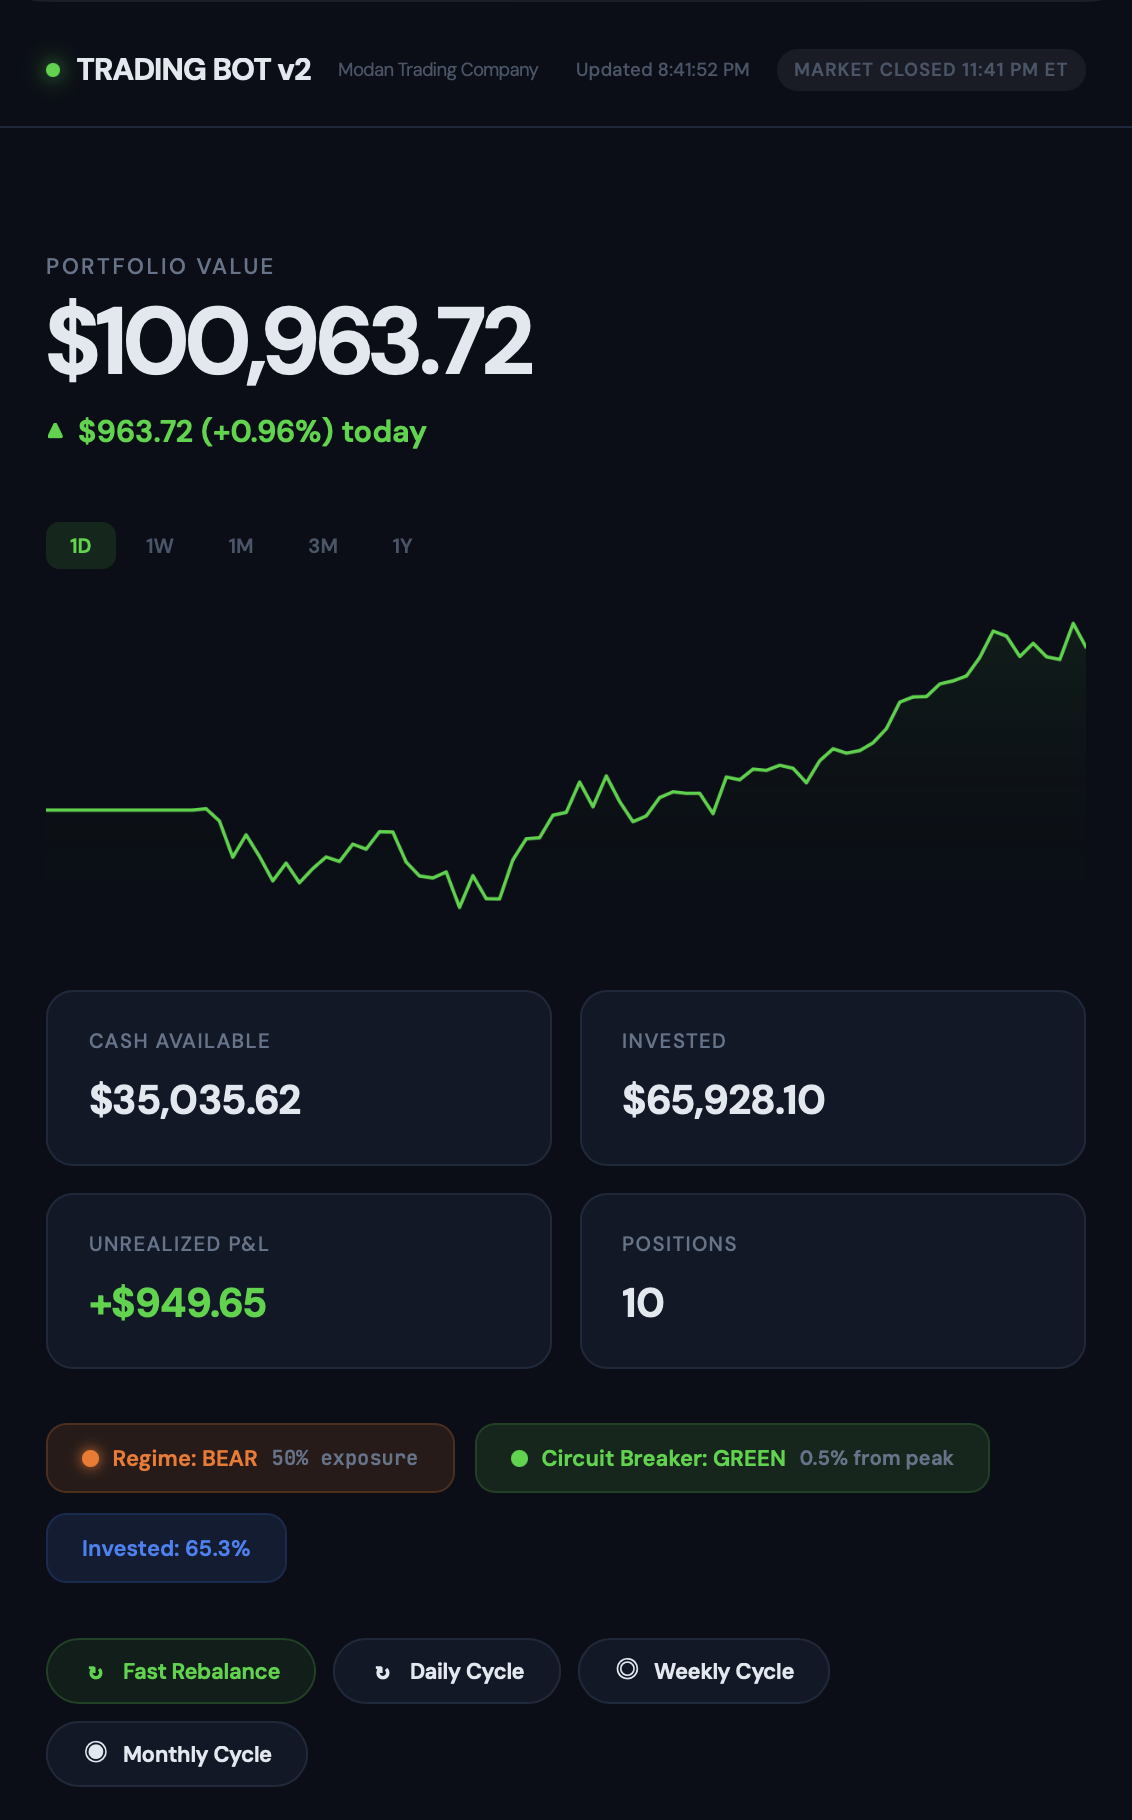Click the green status dot beside TRADING BOT v2
1132x1820 pixels.
click(51, 69)
